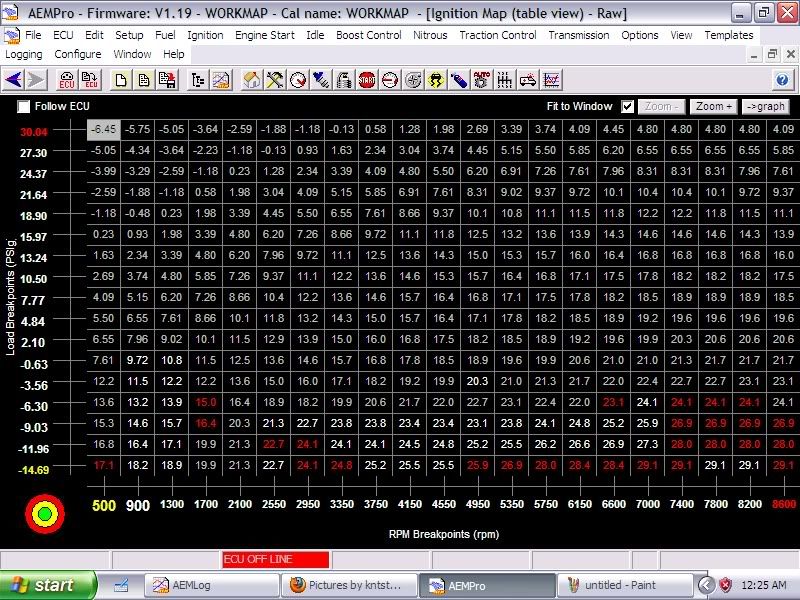Uncheck the Fit to Window checkbox

(628, 106)
